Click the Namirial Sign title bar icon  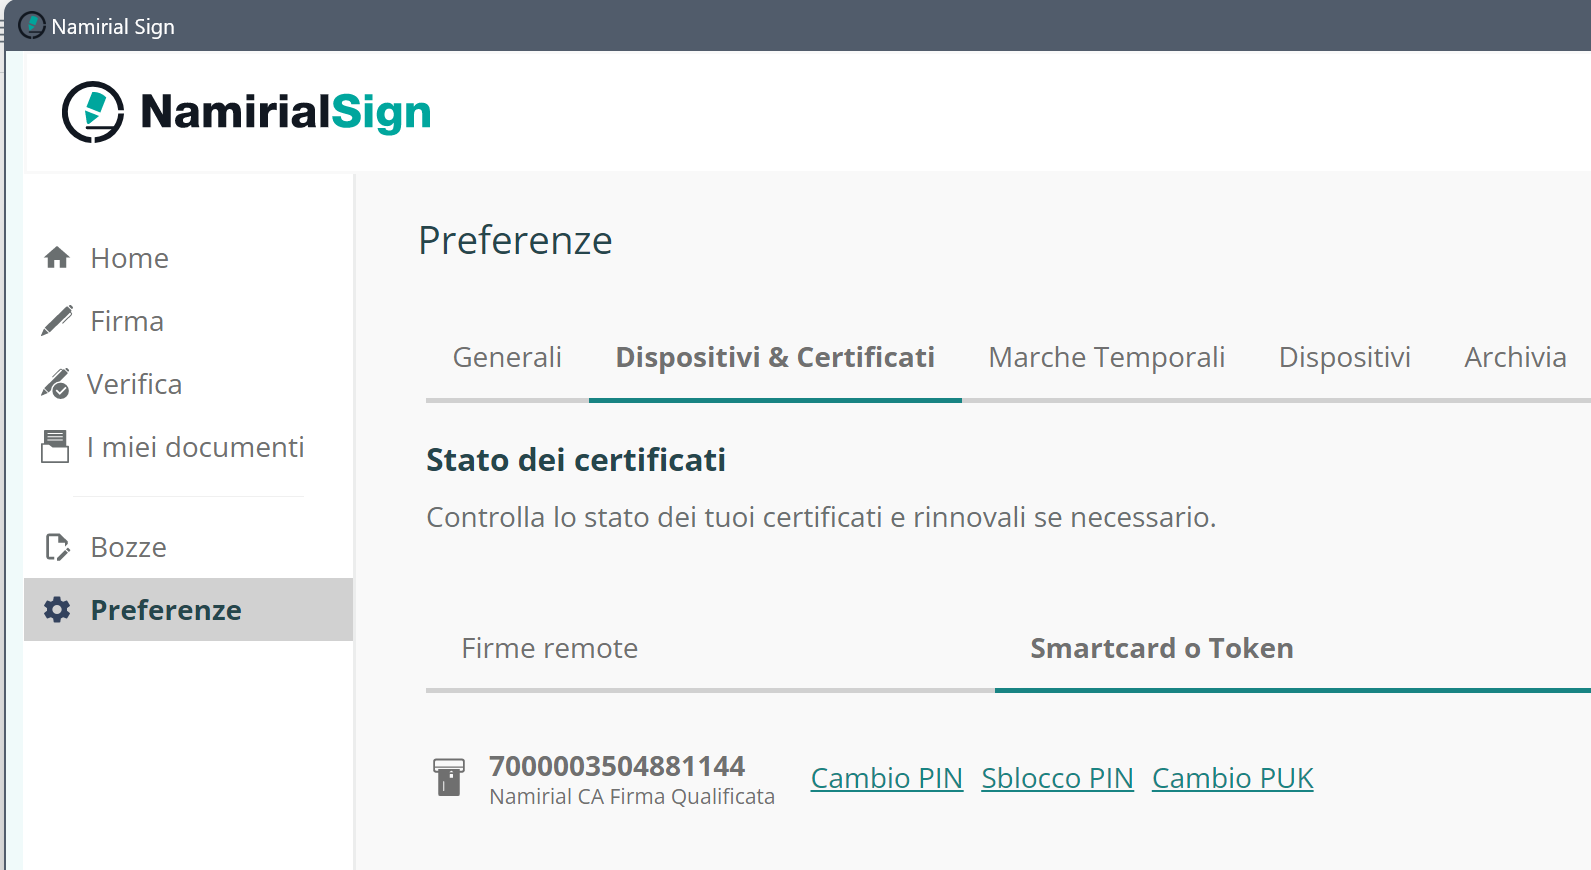(x=32, y=25)
